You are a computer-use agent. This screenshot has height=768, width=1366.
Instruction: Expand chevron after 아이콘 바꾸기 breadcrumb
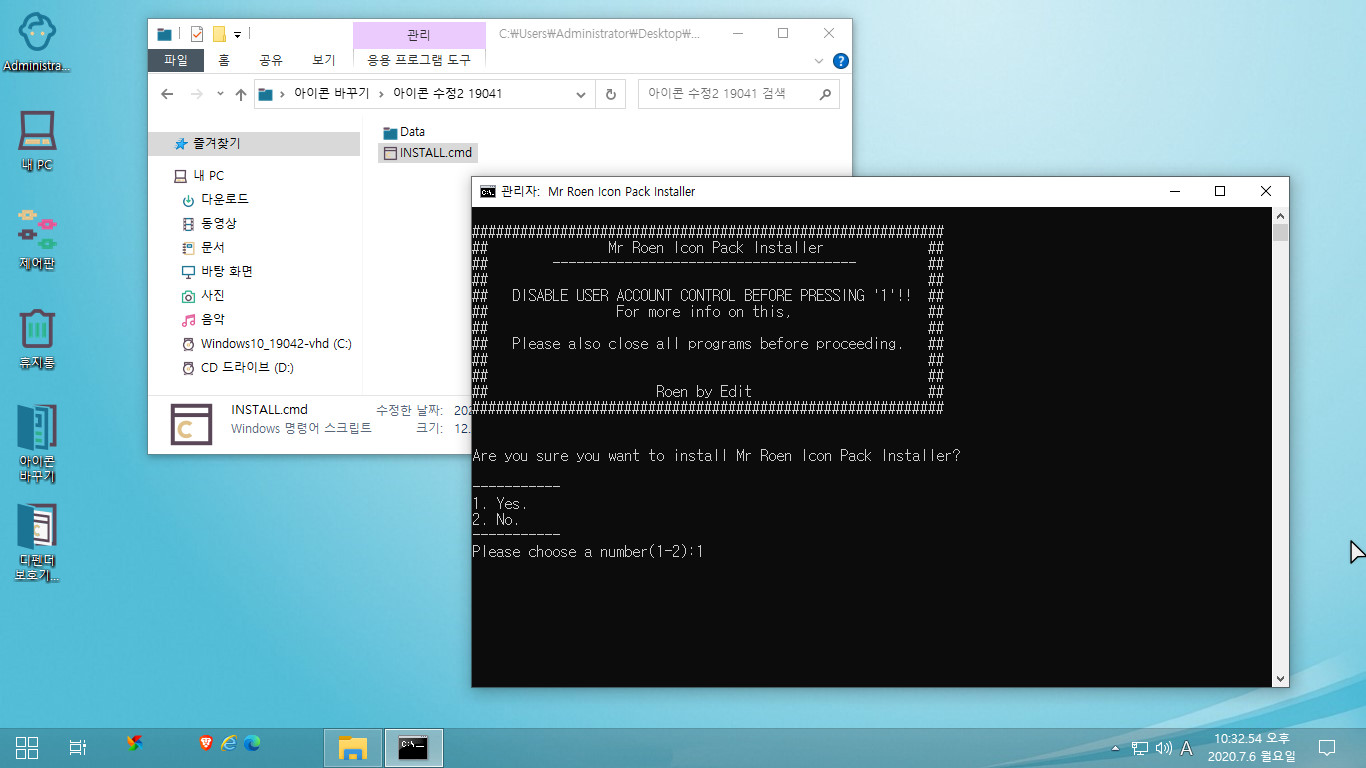pos(382,94)
